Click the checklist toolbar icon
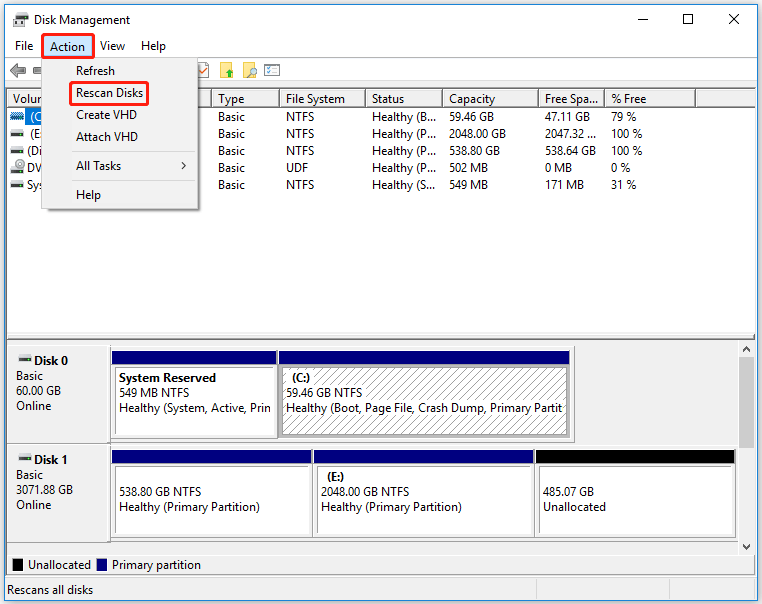The width and height of the screenshot is (762, 604). (x=272, y=71)
